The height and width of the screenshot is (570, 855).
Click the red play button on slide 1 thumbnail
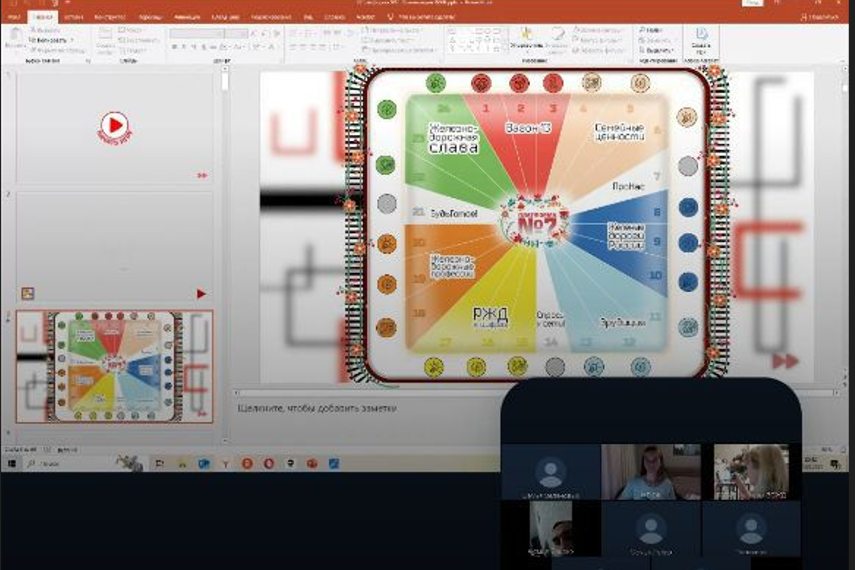114,125
